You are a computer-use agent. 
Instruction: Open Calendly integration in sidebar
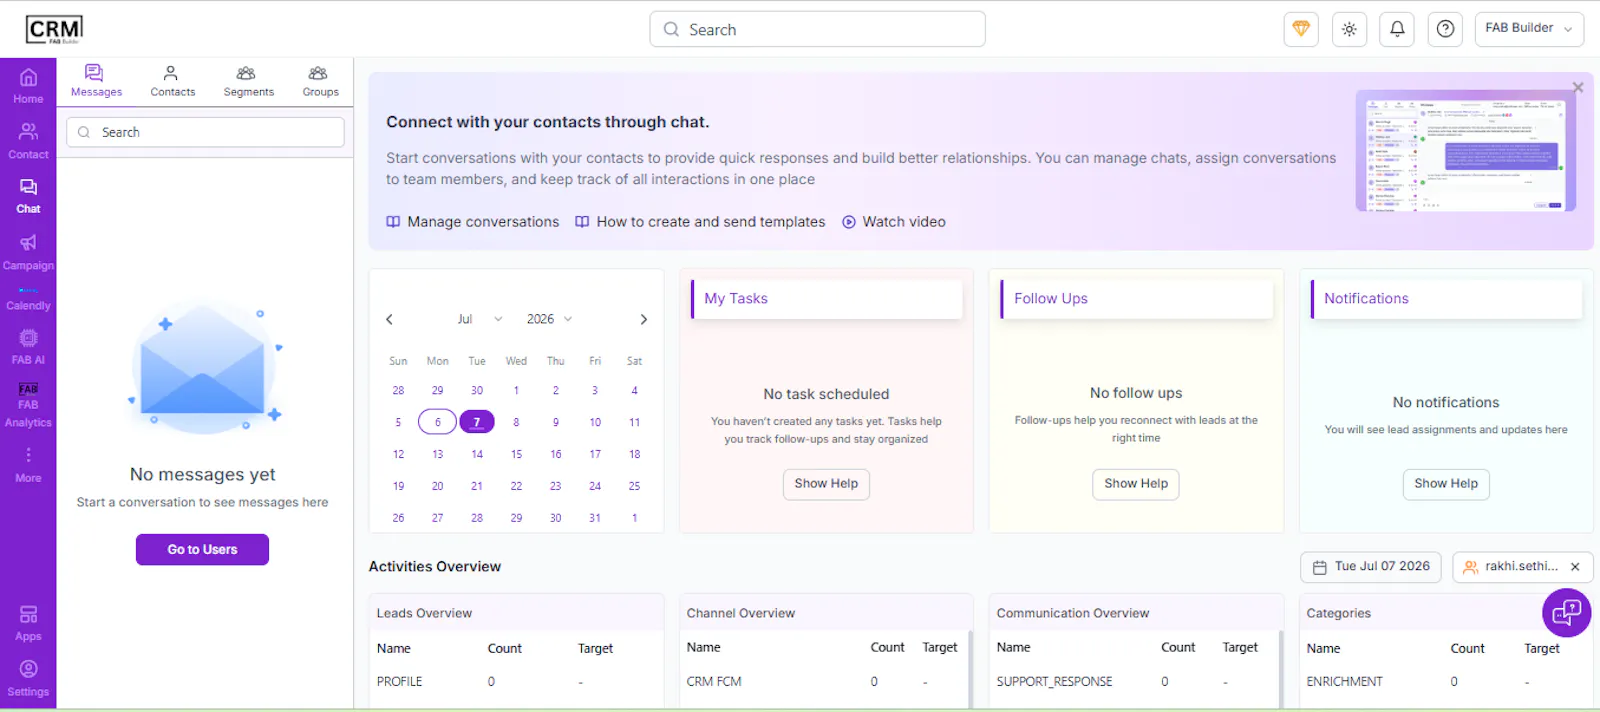28,298
